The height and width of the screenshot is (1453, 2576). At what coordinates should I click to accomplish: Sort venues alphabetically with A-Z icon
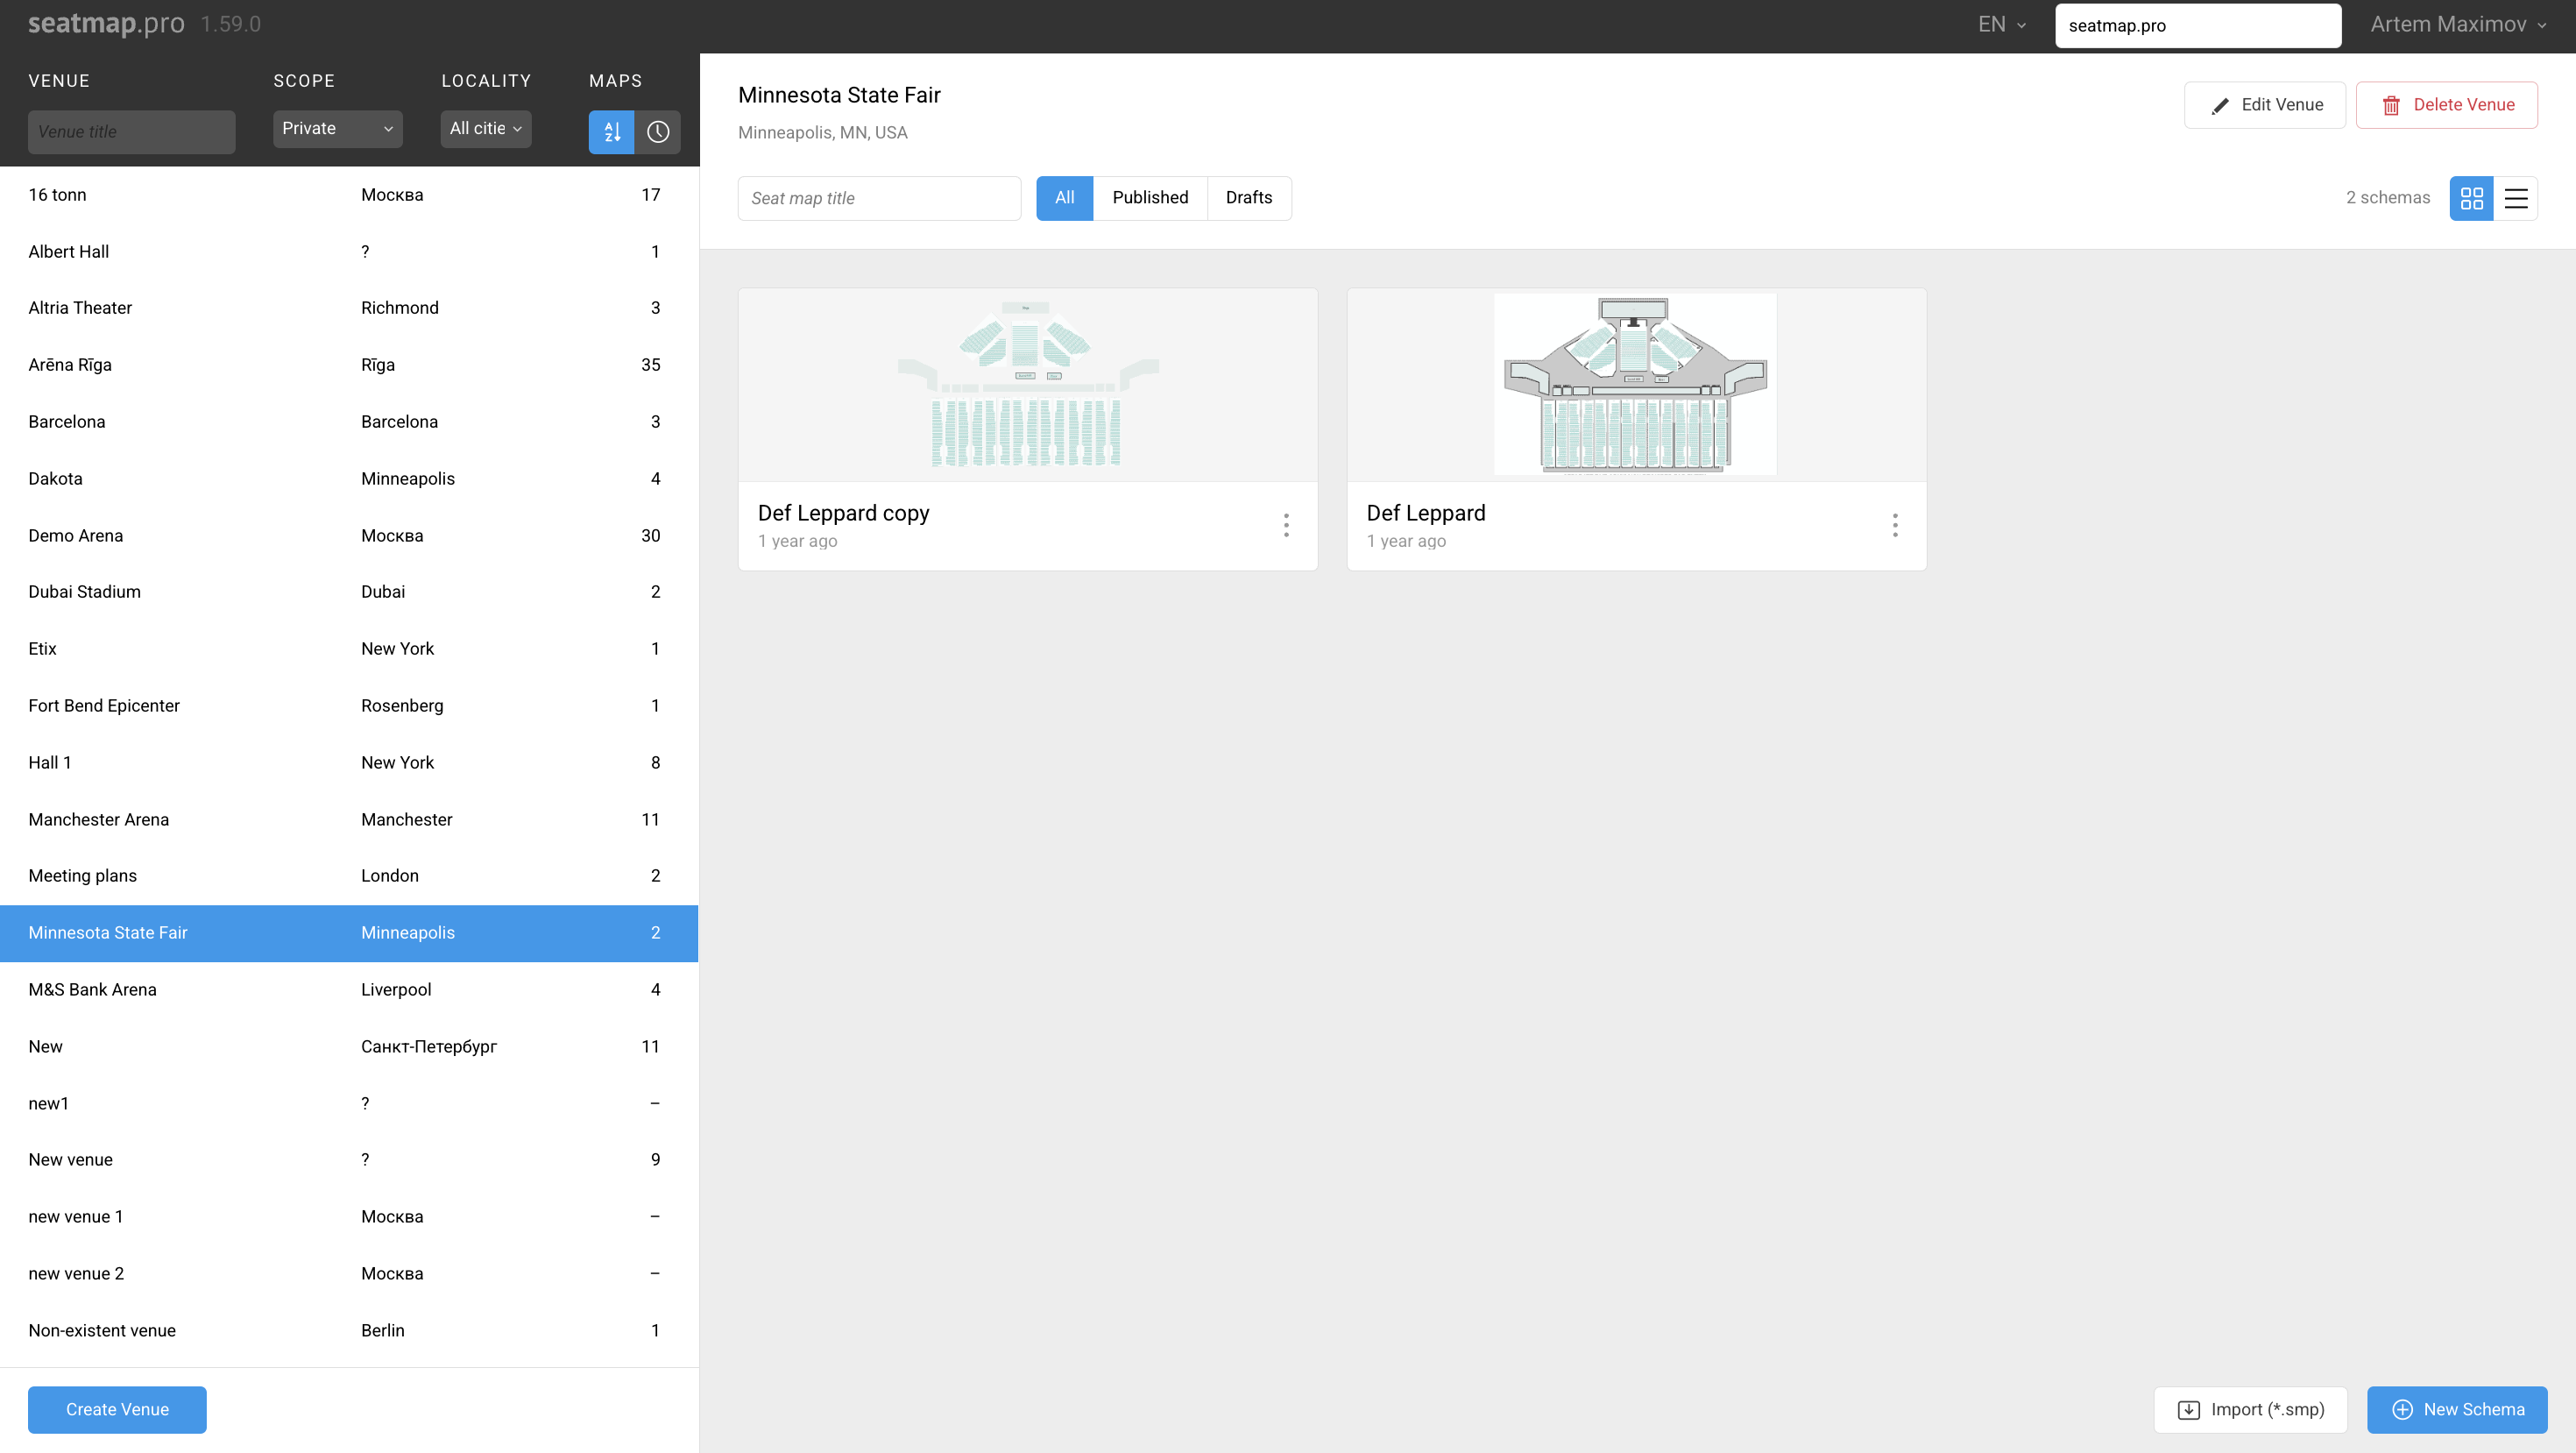click(611, 131)
